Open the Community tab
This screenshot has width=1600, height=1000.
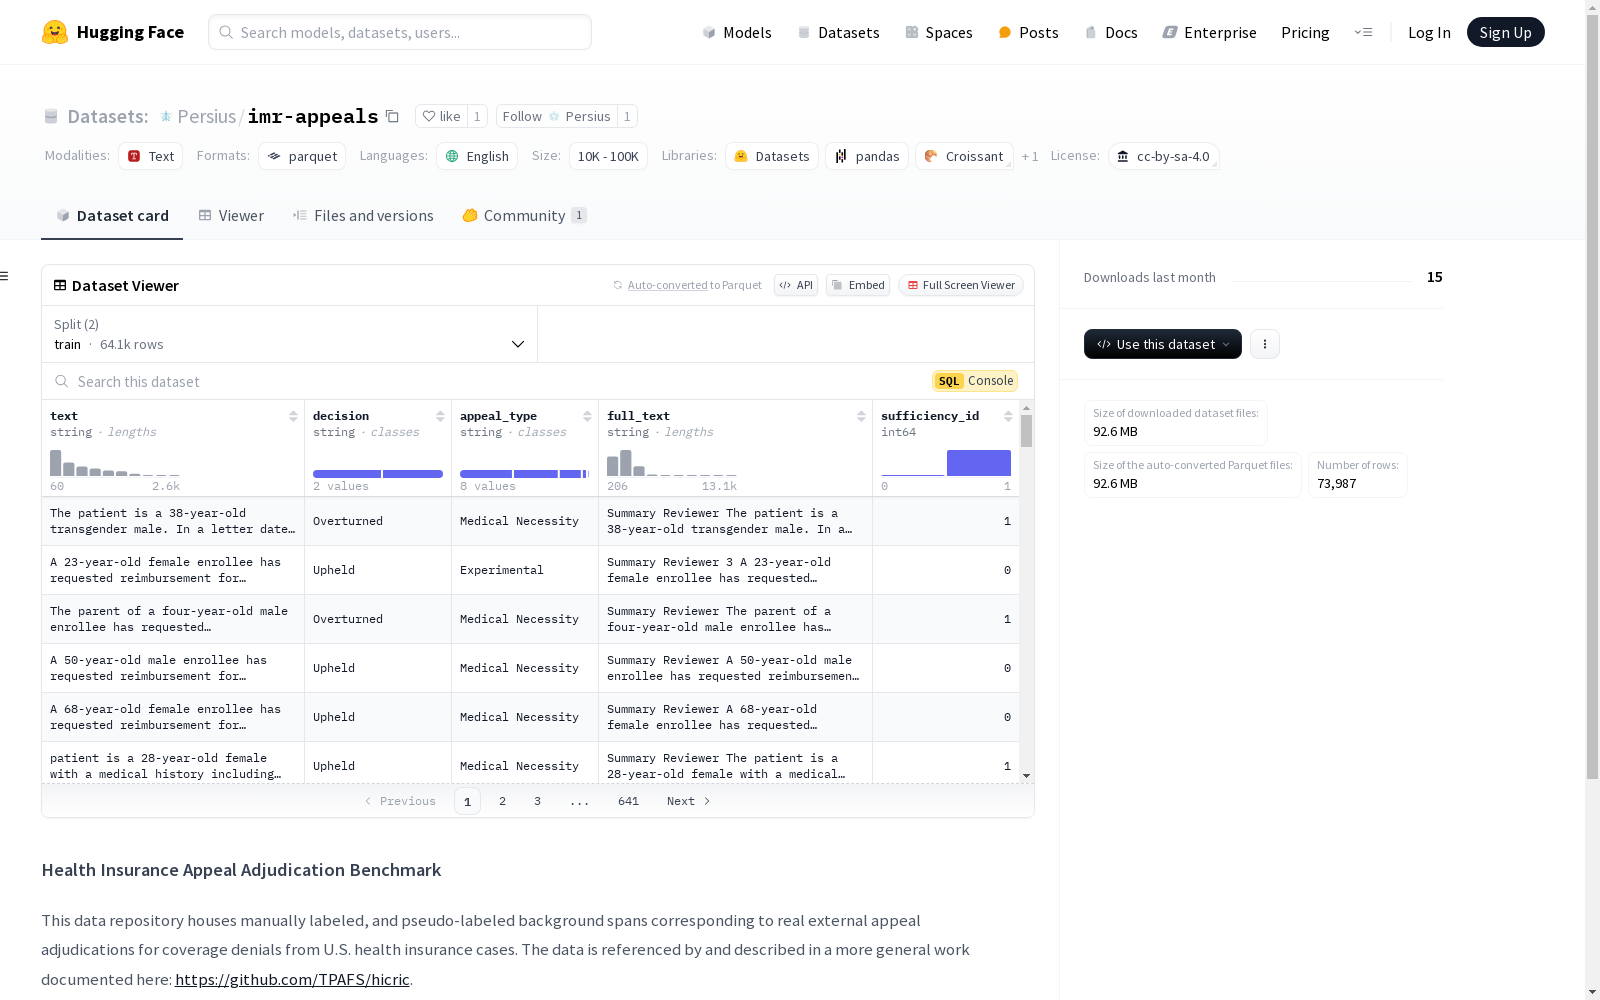pyautogui.click(x=524, y=216)
